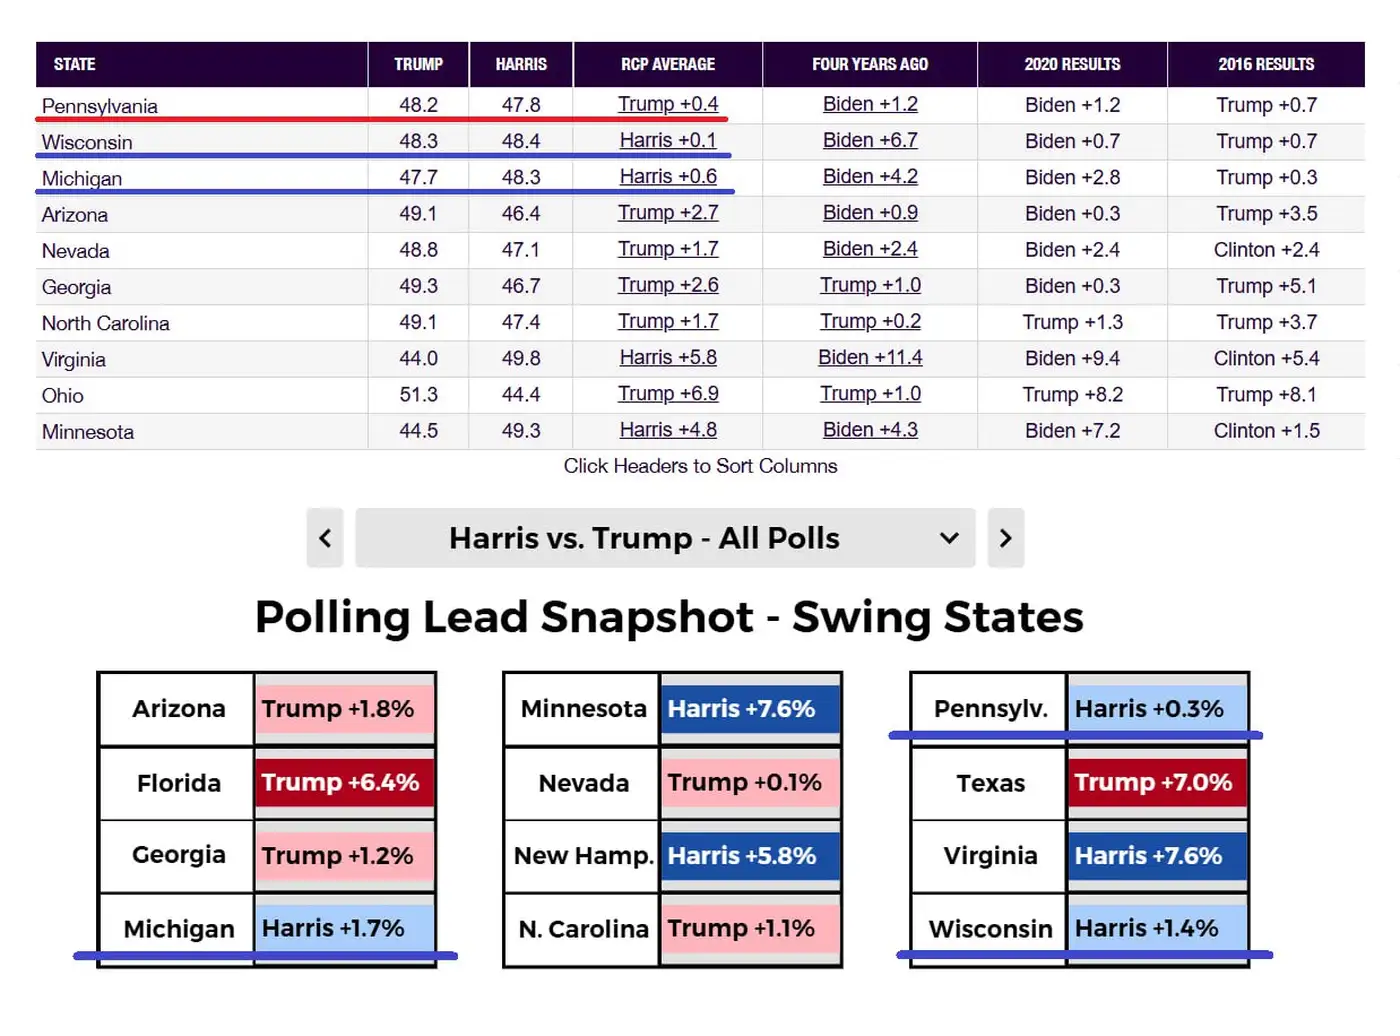Screen dimensions: 1400x1036
Task: Click the previous poll arrow button
Action: [x=325, y=538]
